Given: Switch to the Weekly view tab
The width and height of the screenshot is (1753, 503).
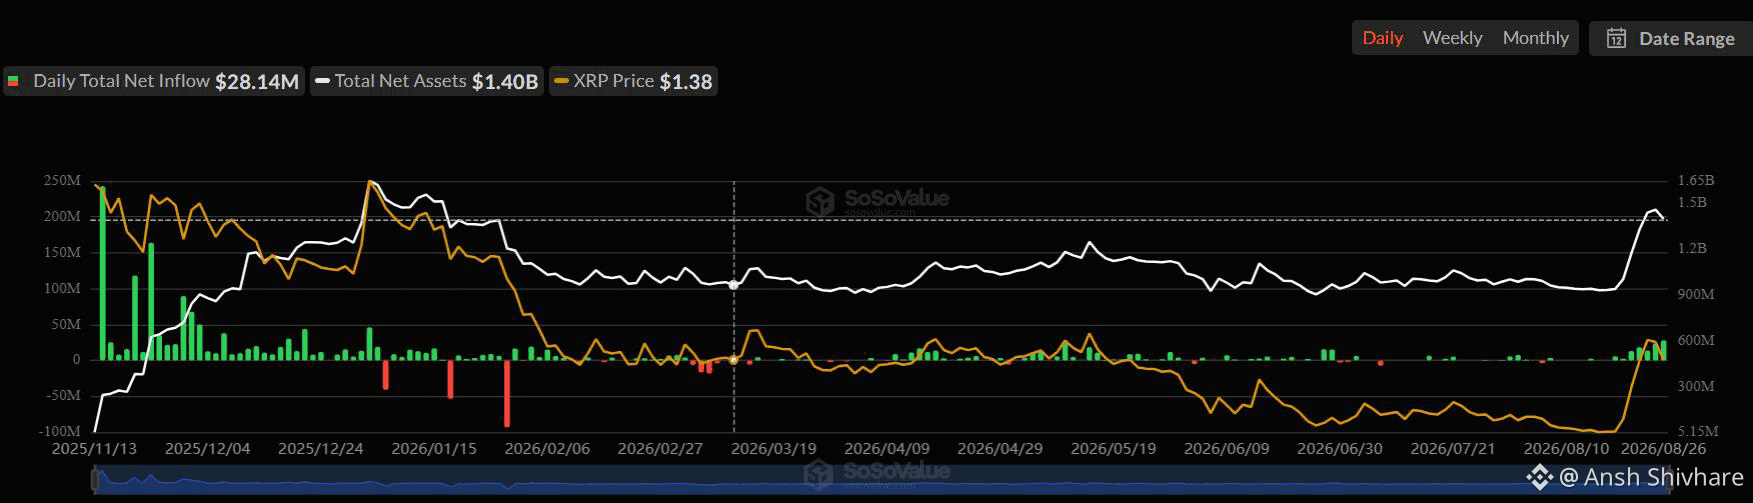Looking at the screenshot, I should 1452,38.
